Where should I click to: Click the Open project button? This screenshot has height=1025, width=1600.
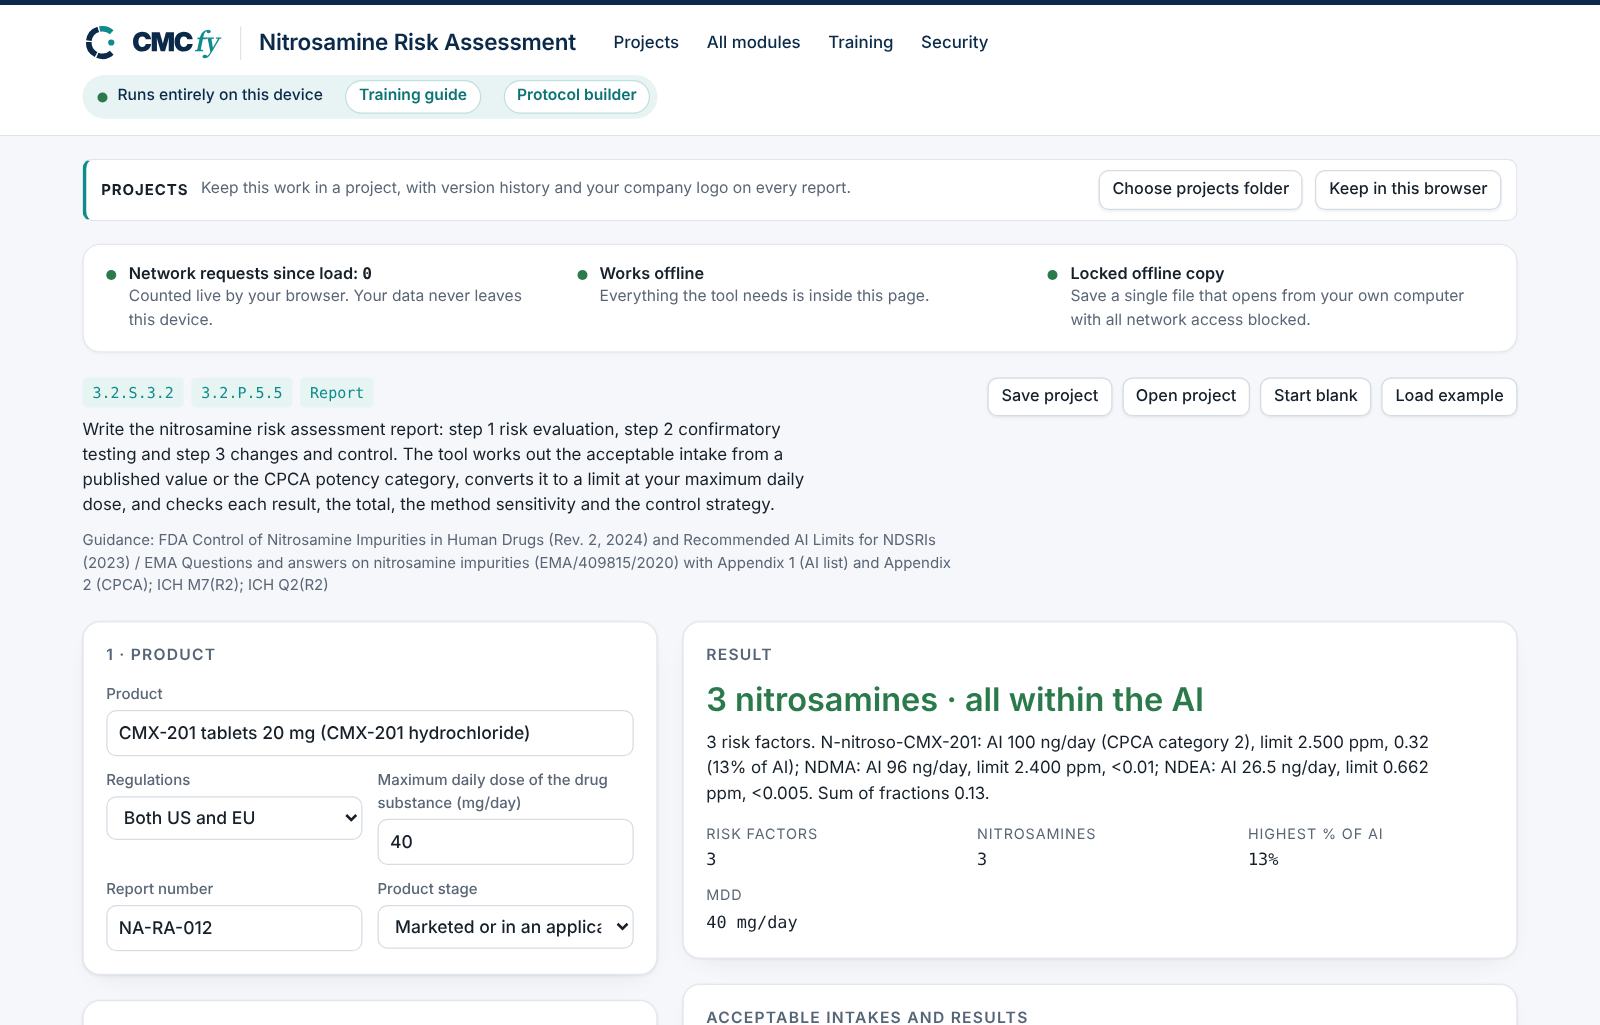(x=1186, y=396)
